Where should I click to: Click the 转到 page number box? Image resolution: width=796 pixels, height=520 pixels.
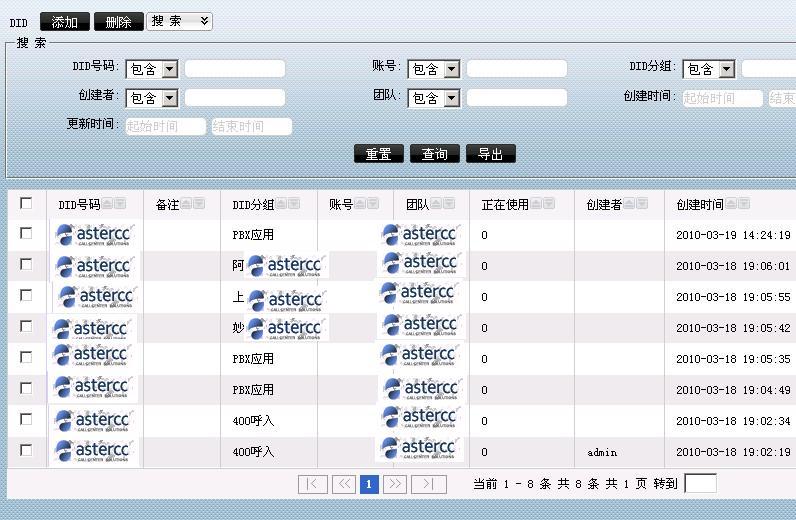(701, 483)
